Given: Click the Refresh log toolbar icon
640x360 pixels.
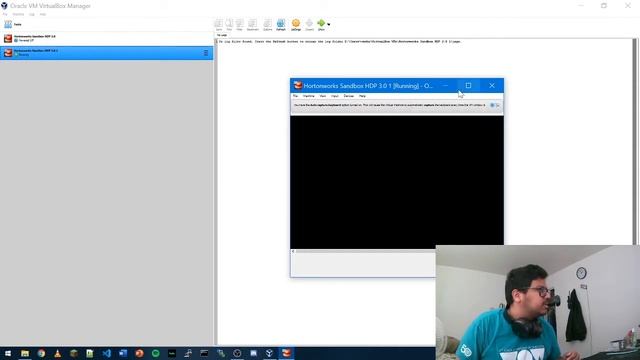Looking at the screenshot, I should [x=281, y=24].
